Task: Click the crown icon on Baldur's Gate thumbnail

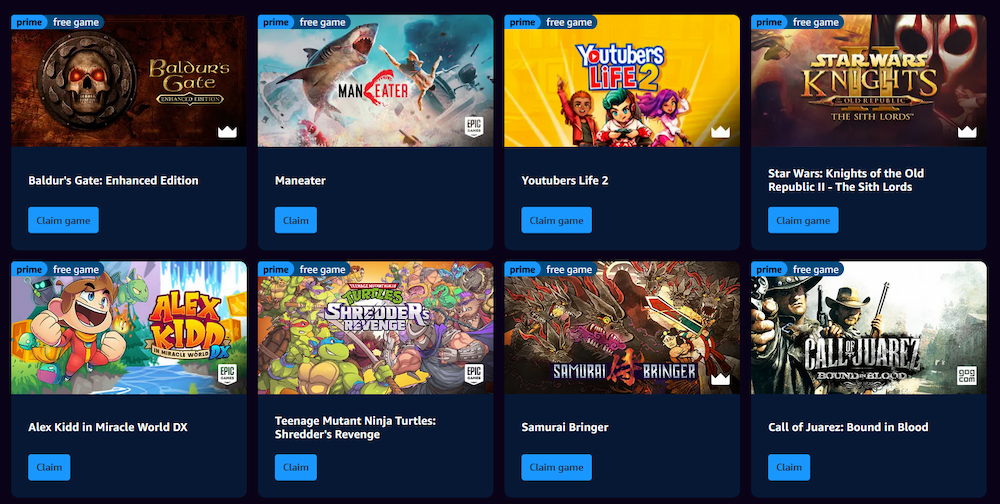Action: [227, 132]
